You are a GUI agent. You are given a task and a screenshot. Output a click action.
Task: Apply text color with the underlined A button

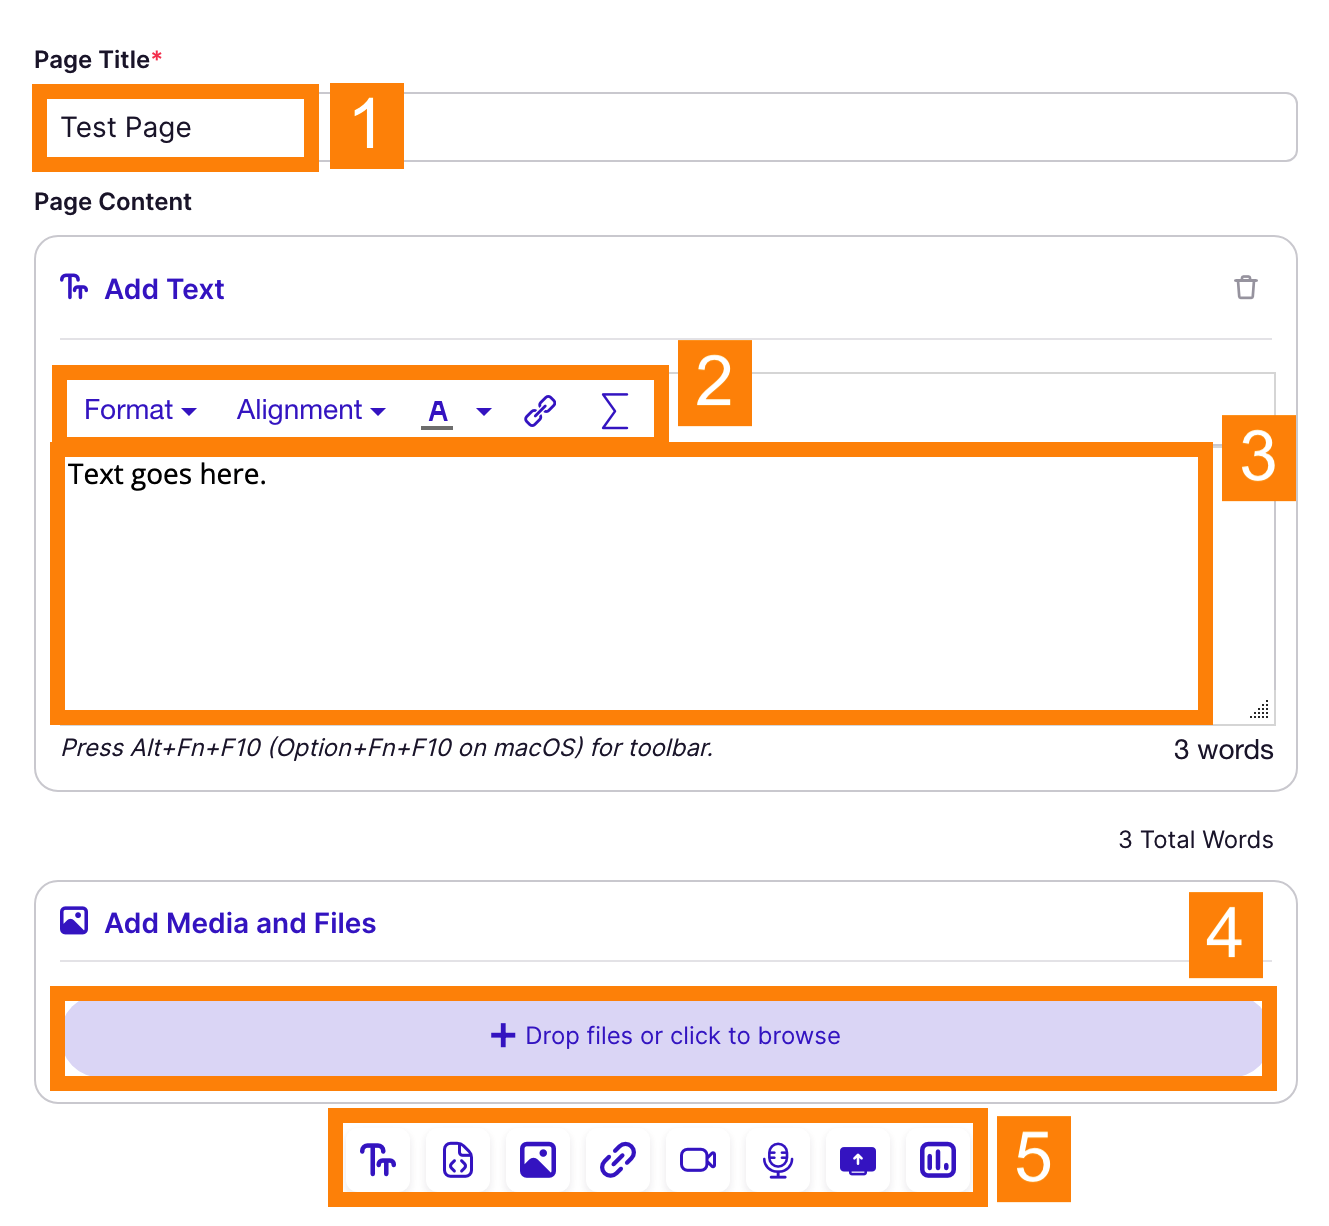[x=437, y=411]
